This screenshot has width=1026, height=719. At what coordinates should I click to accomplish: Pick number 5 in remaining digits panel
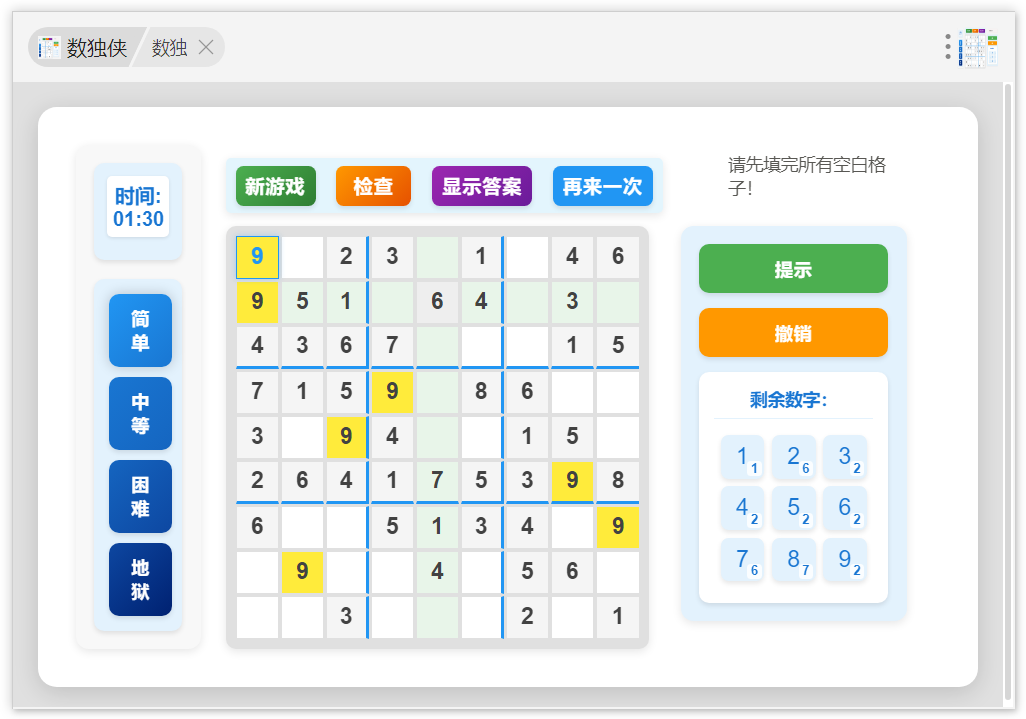point(794,508)
